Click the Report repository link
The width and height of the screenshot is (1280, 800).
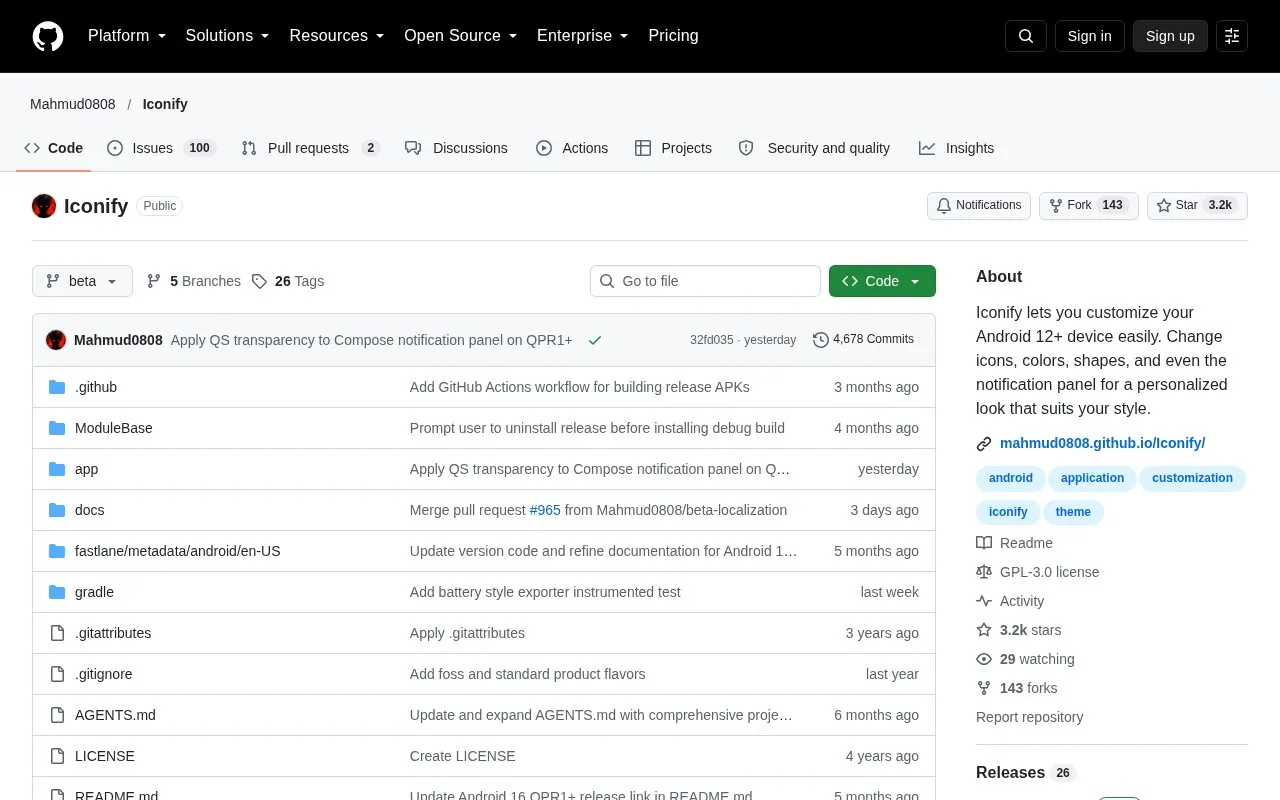coord(1029,717)
